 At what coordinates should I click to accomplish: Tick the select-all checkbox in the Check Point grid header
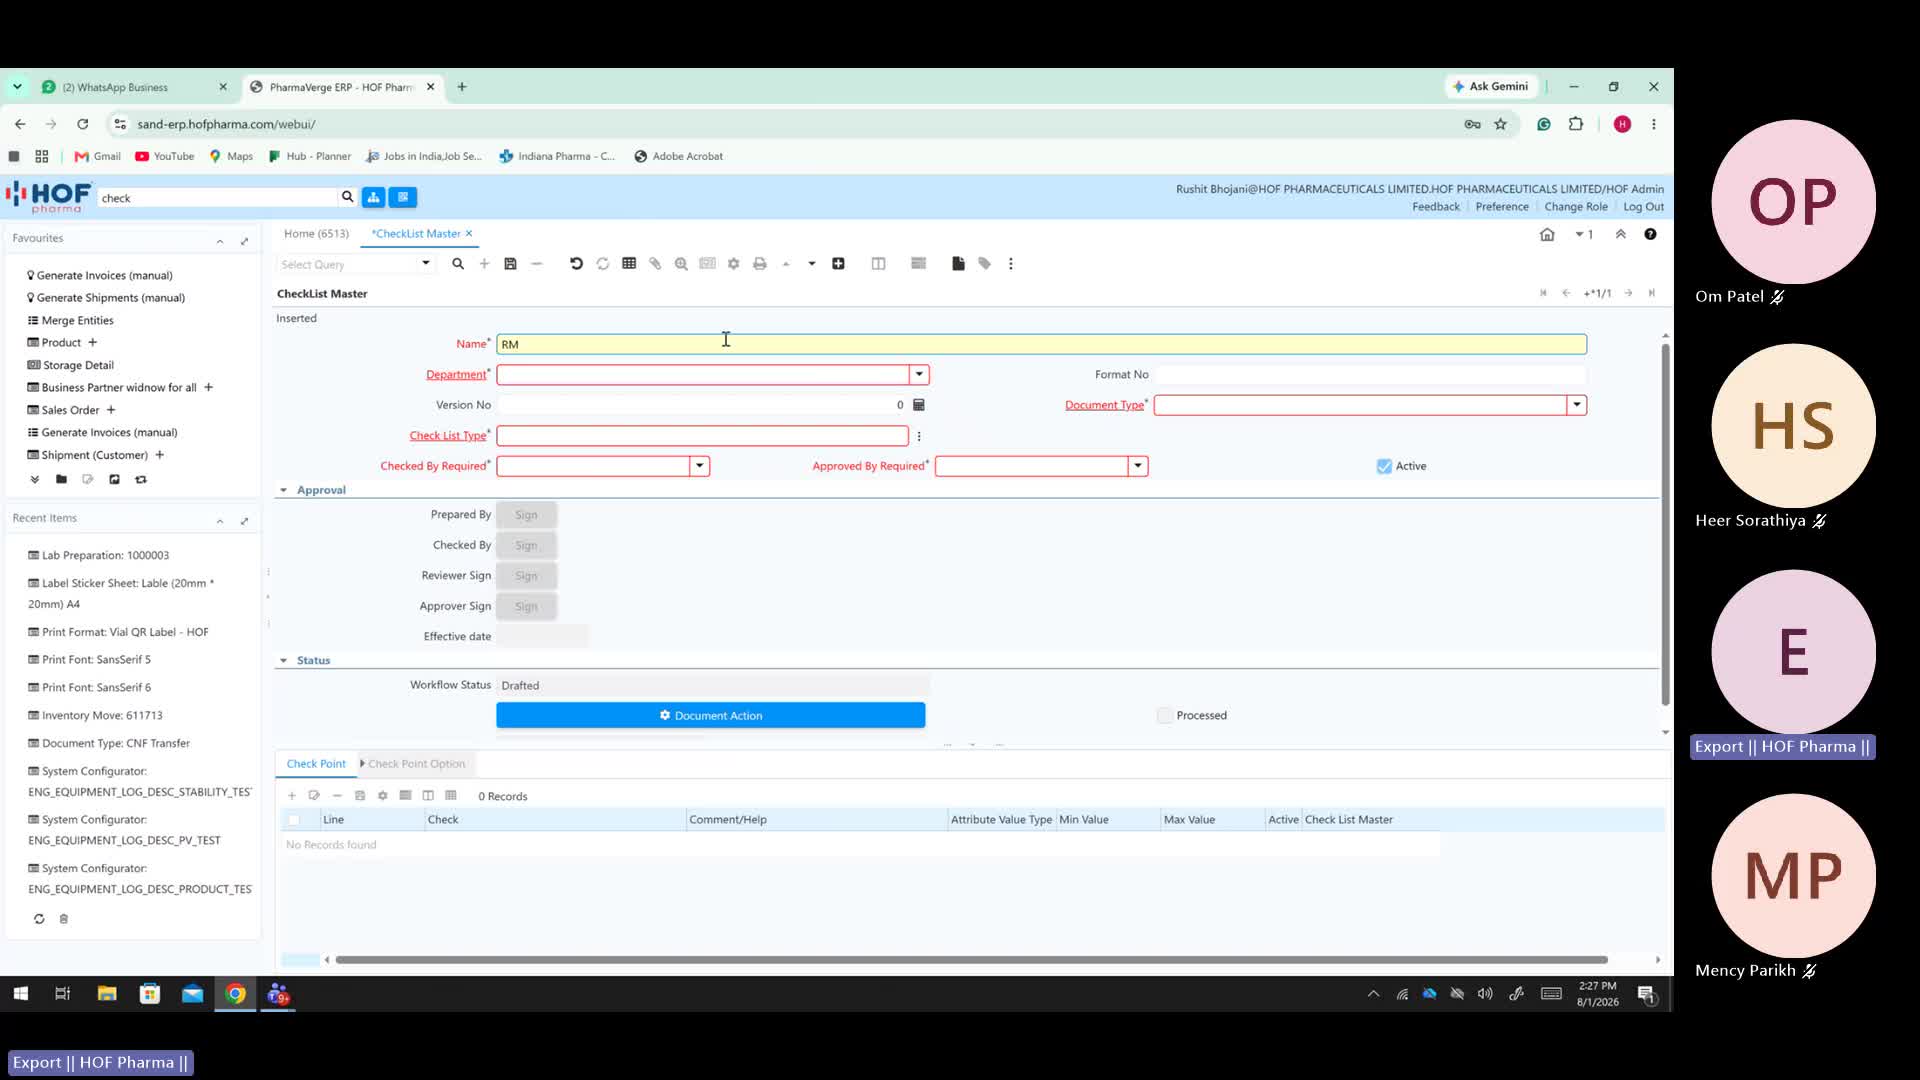[293, 820]
